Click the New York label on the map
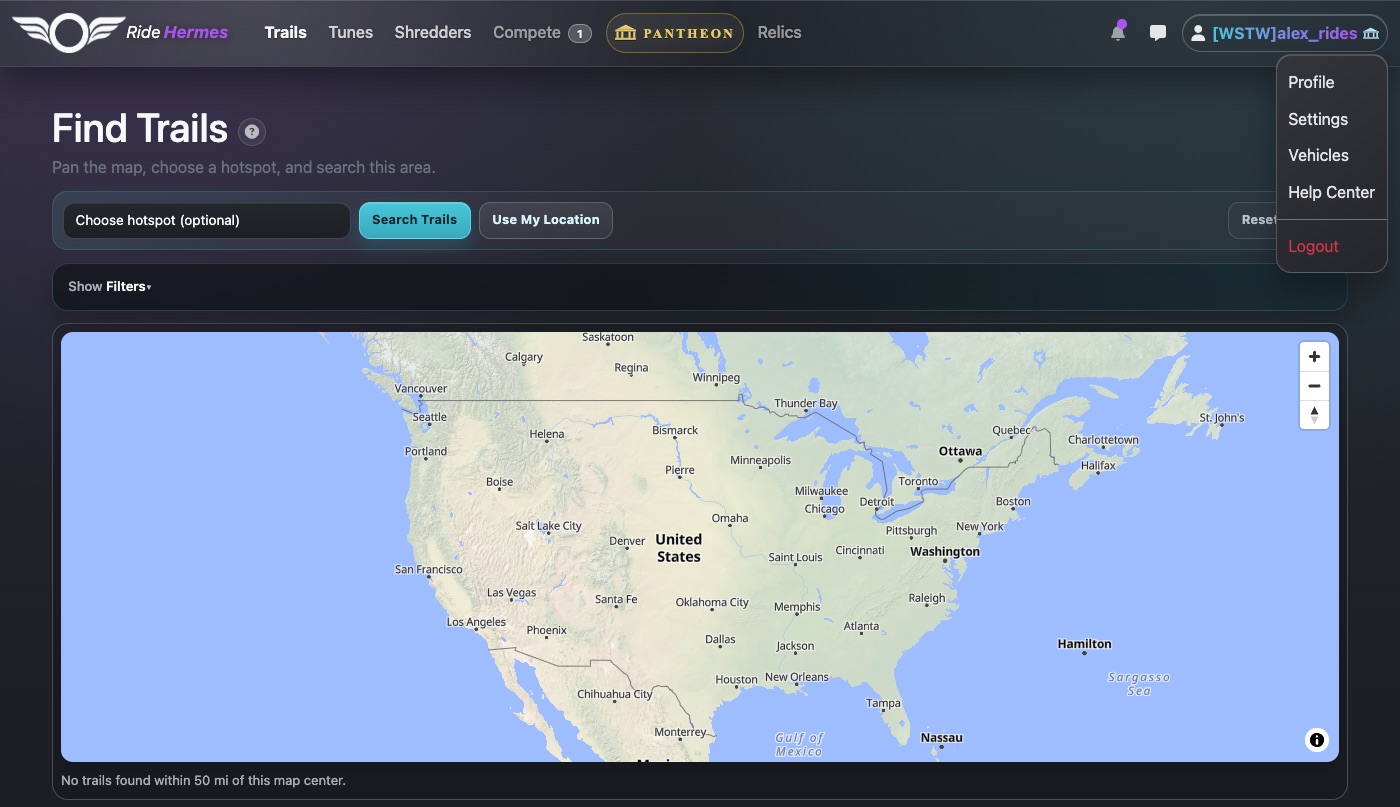 click(x=980, y=526)
